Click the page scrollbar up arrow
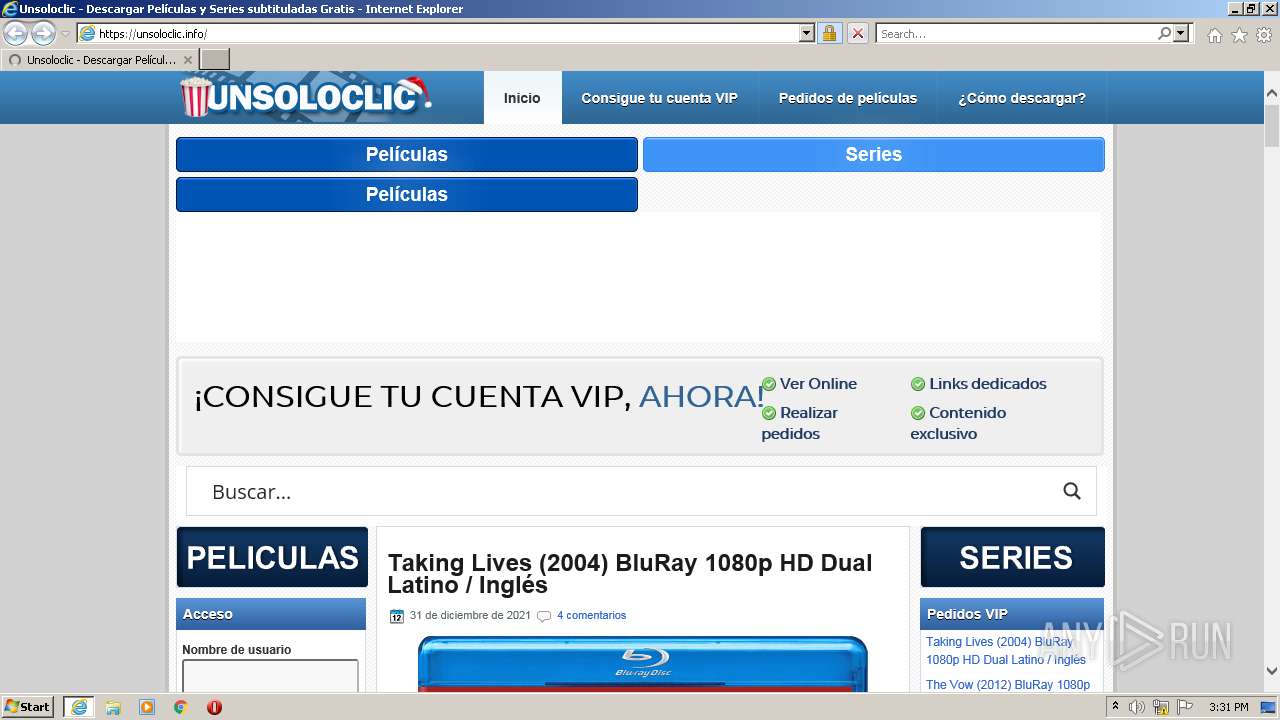Screen dimensions: 1280x720 coord(1272,94)
